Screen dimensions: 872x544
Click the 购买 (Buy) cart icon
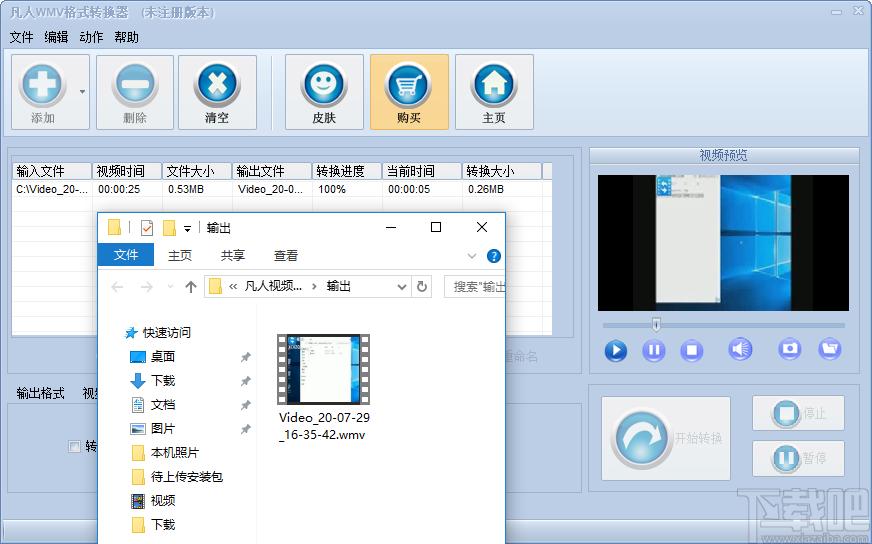409,92
